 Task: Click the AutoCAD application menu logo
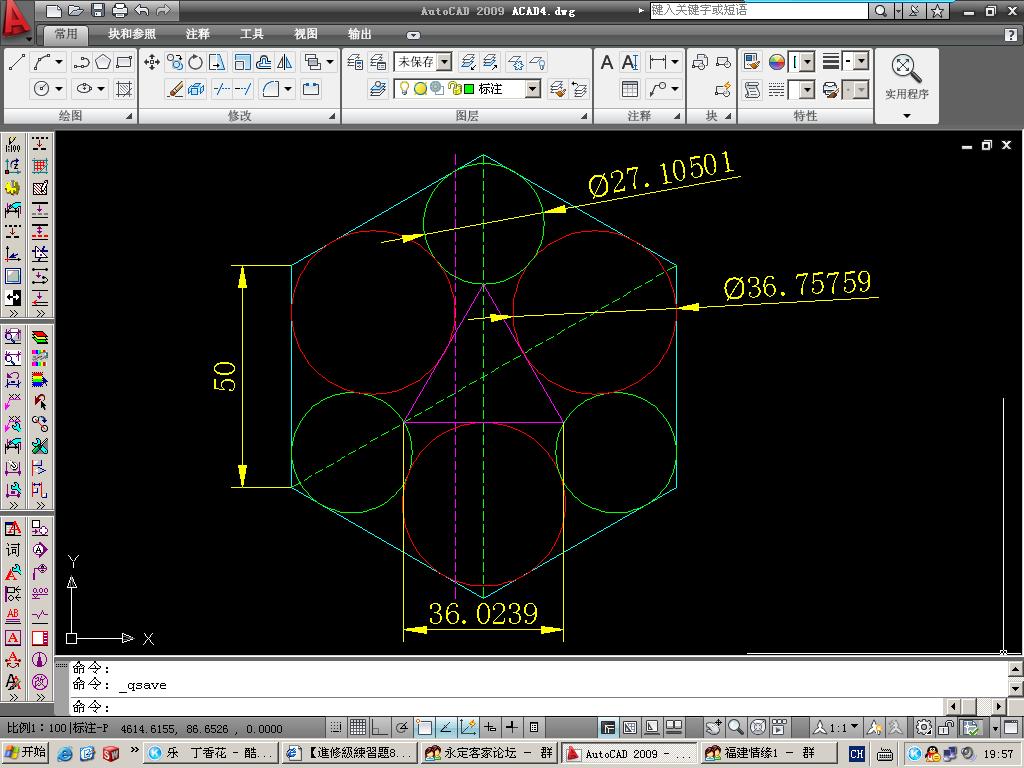tap(16, 18)
